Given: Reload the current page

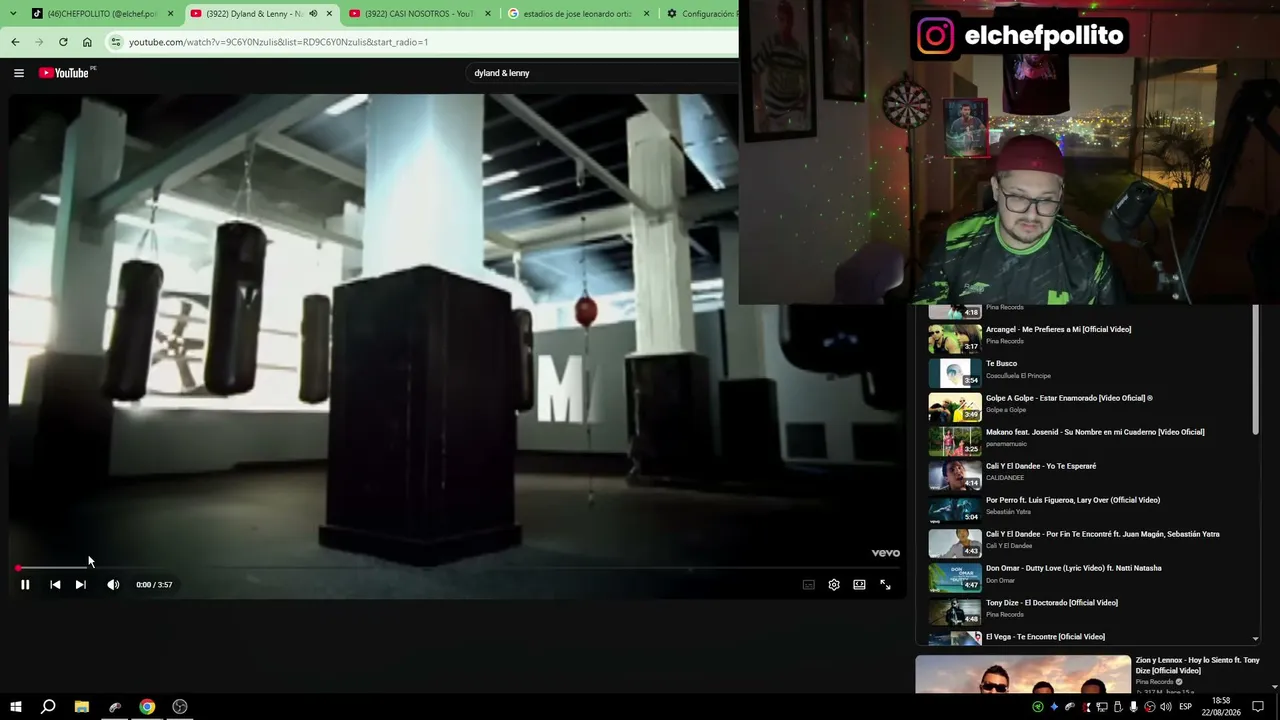Looking at the screenshot, I should click(63, 42).
